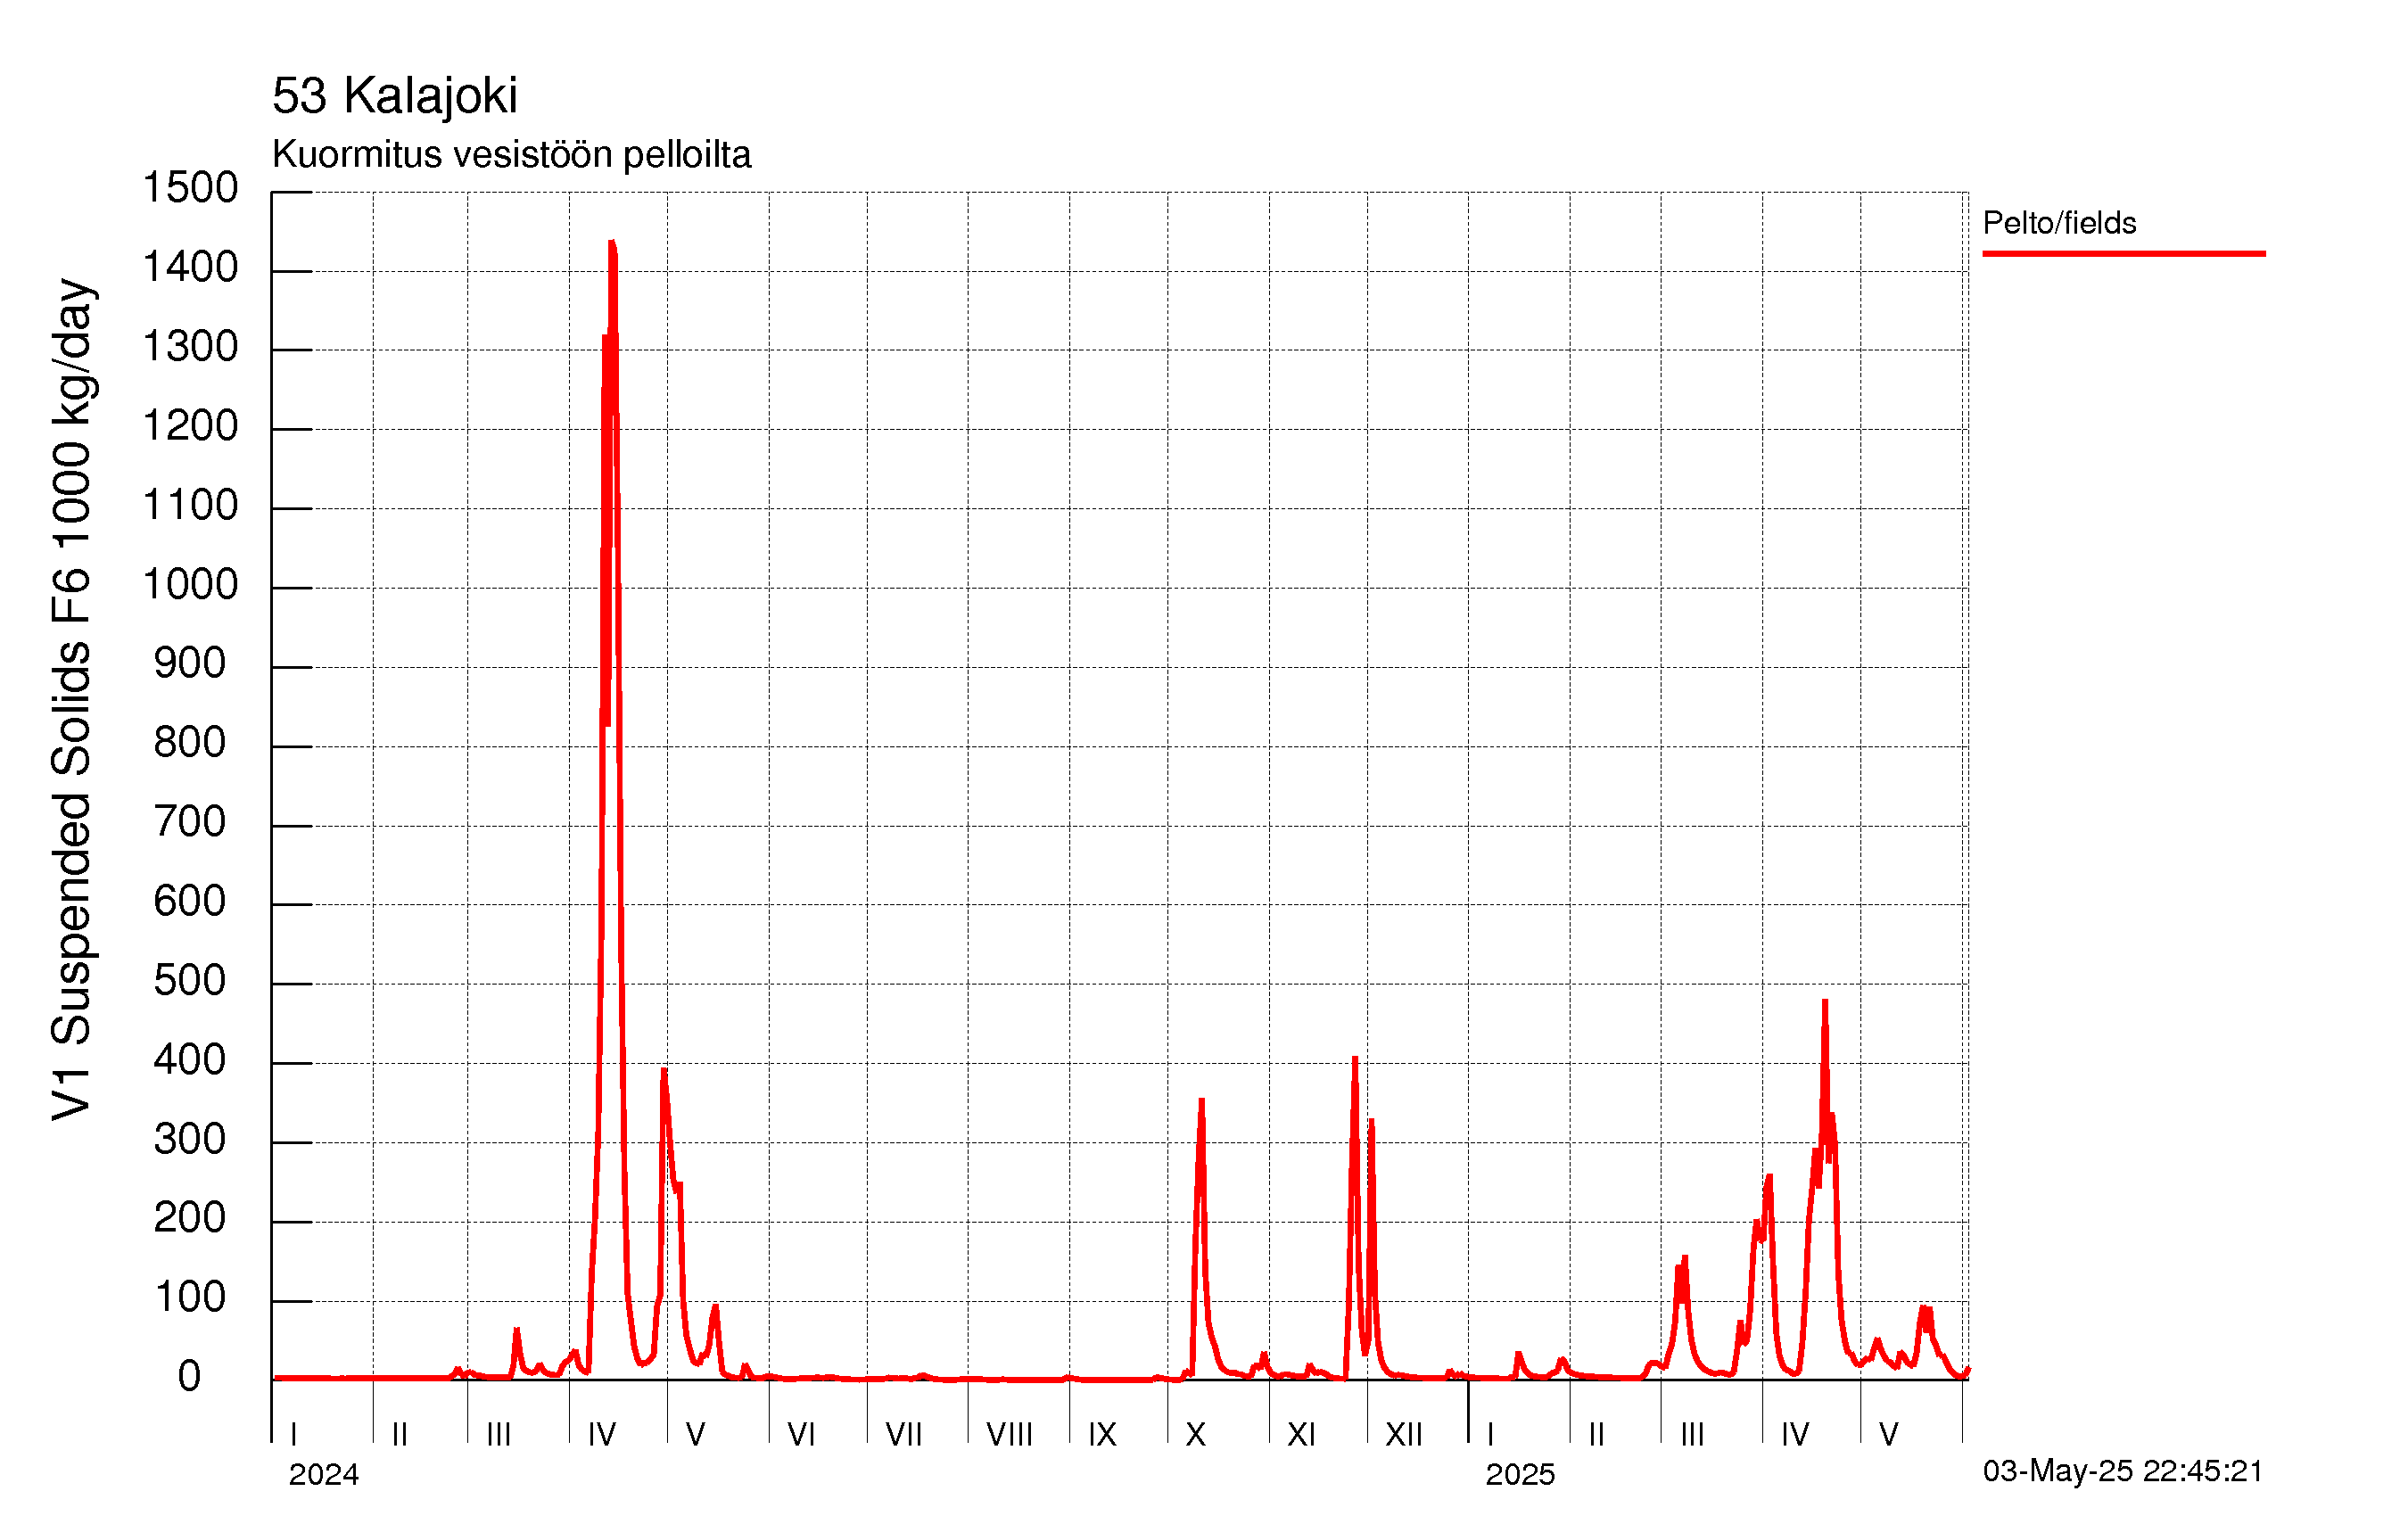Click the y-axis label 1000
2408x1516 pixels.
point(190,585)
